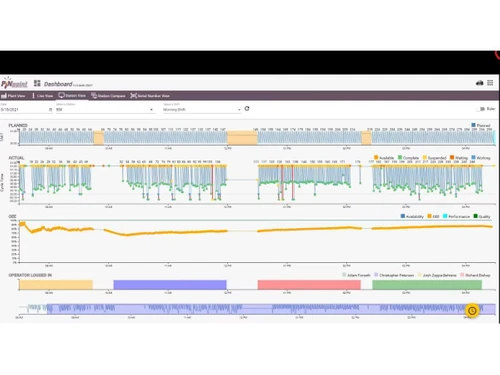500x375 pixels.
Task: Click the long orange break block in Planned chart
Action: [242, 138]
